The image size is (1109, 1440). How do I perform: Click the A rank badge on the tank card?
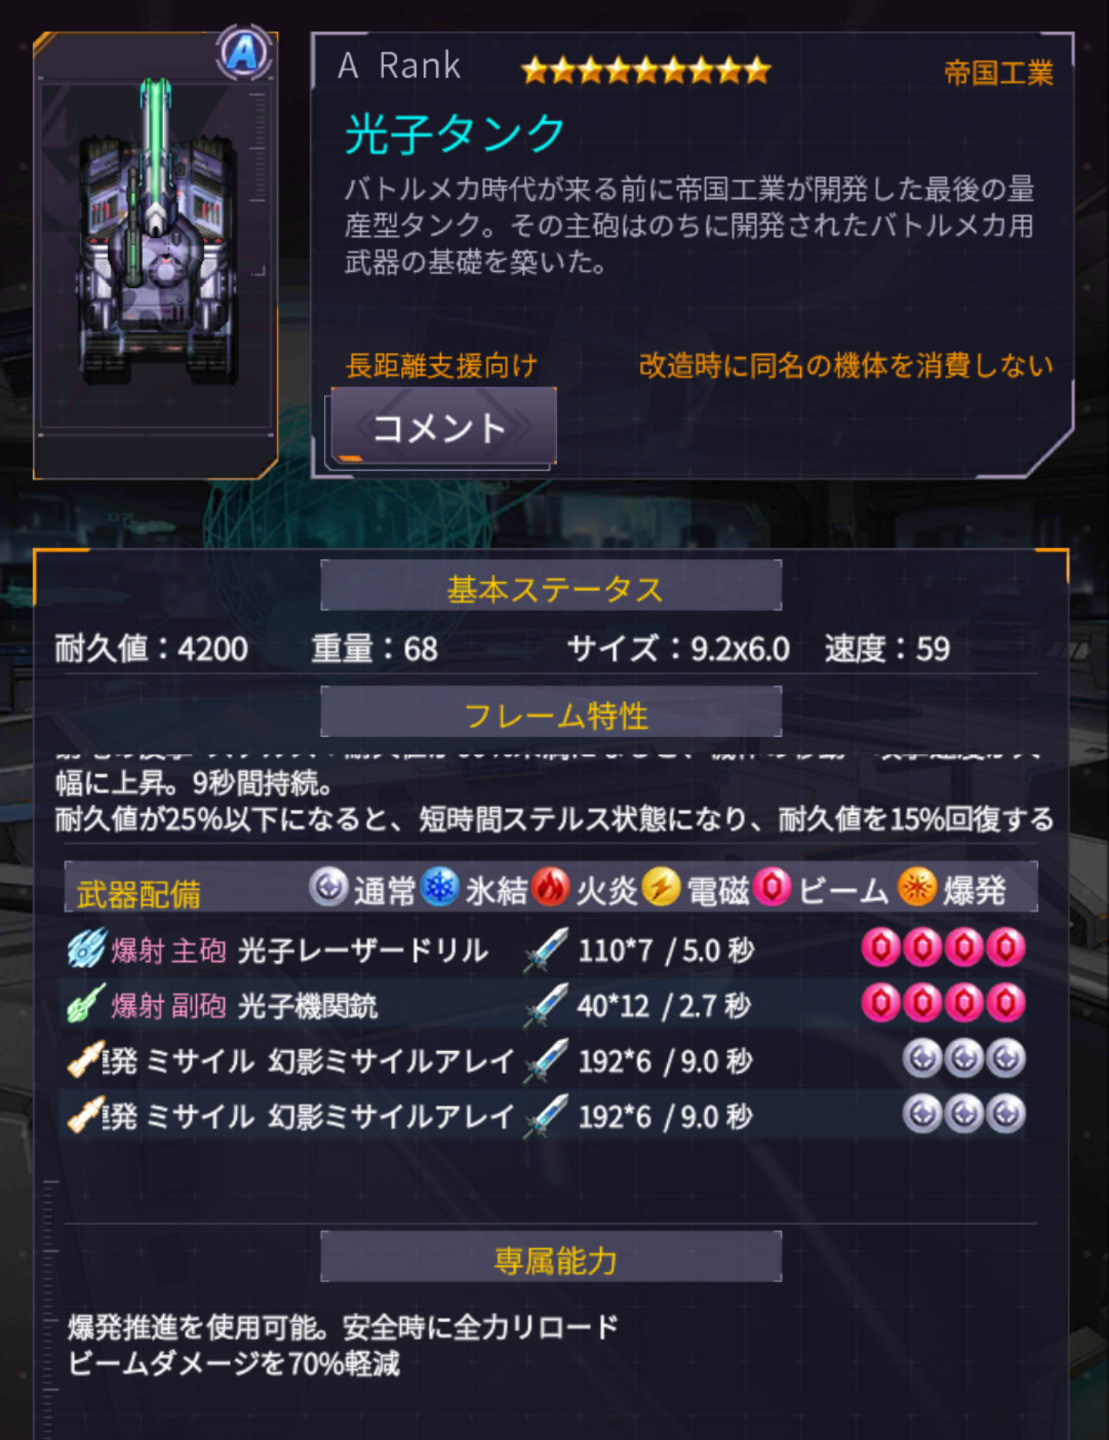[244, 53]
